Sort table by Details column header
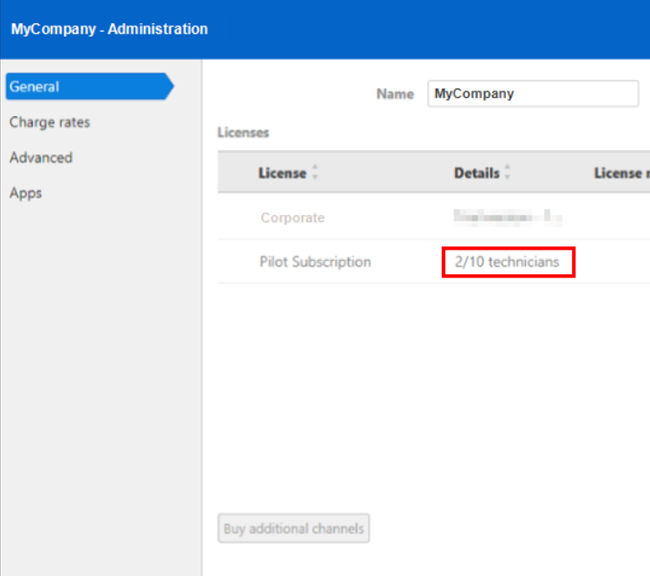This screenshot has height=576, width=650. 477,173
